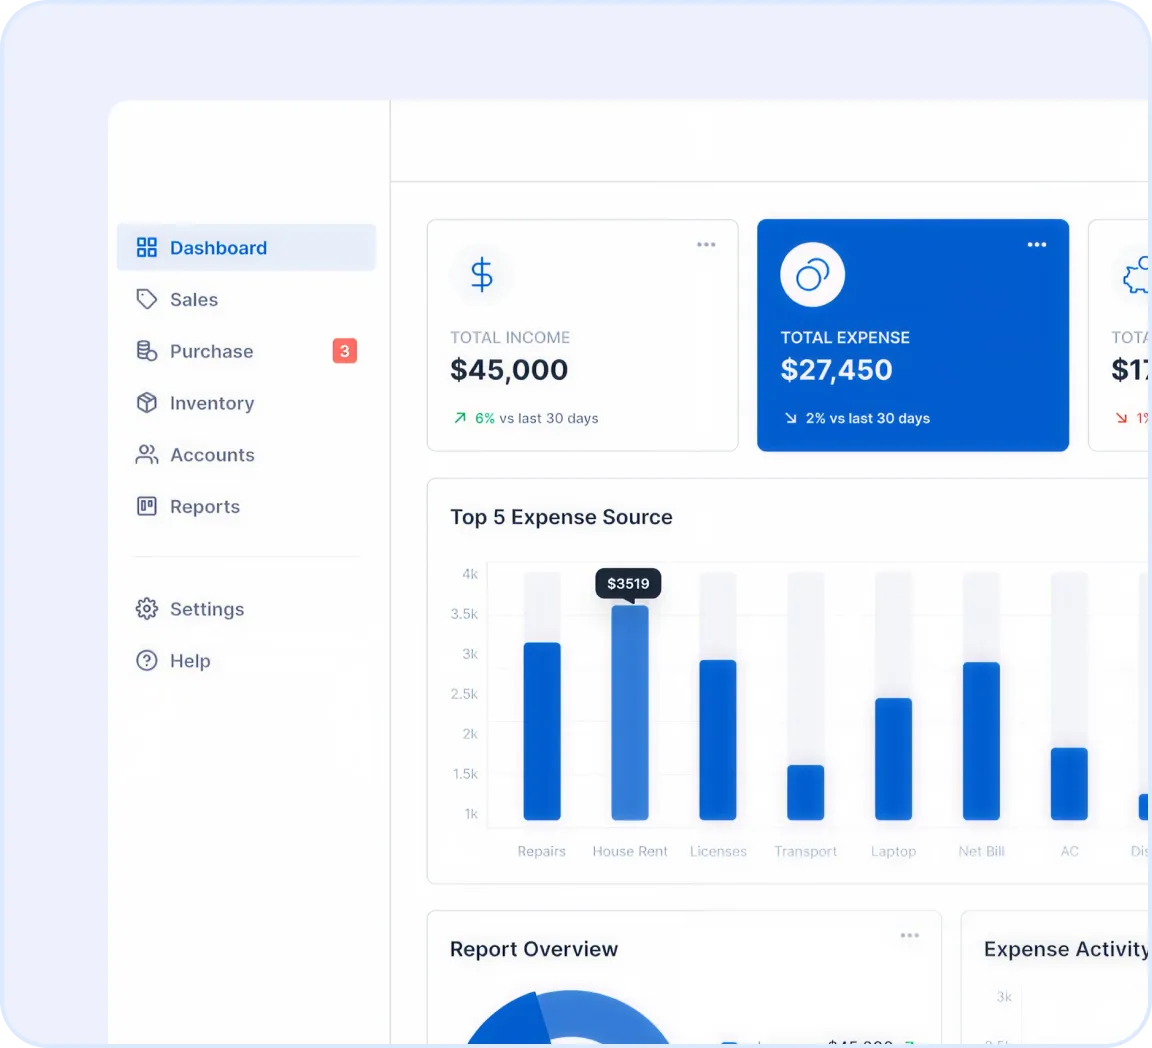Viewport: 1152px width, 1048px height.
Task: Click the Licenses axis label
Action: (x=718, y=851)
